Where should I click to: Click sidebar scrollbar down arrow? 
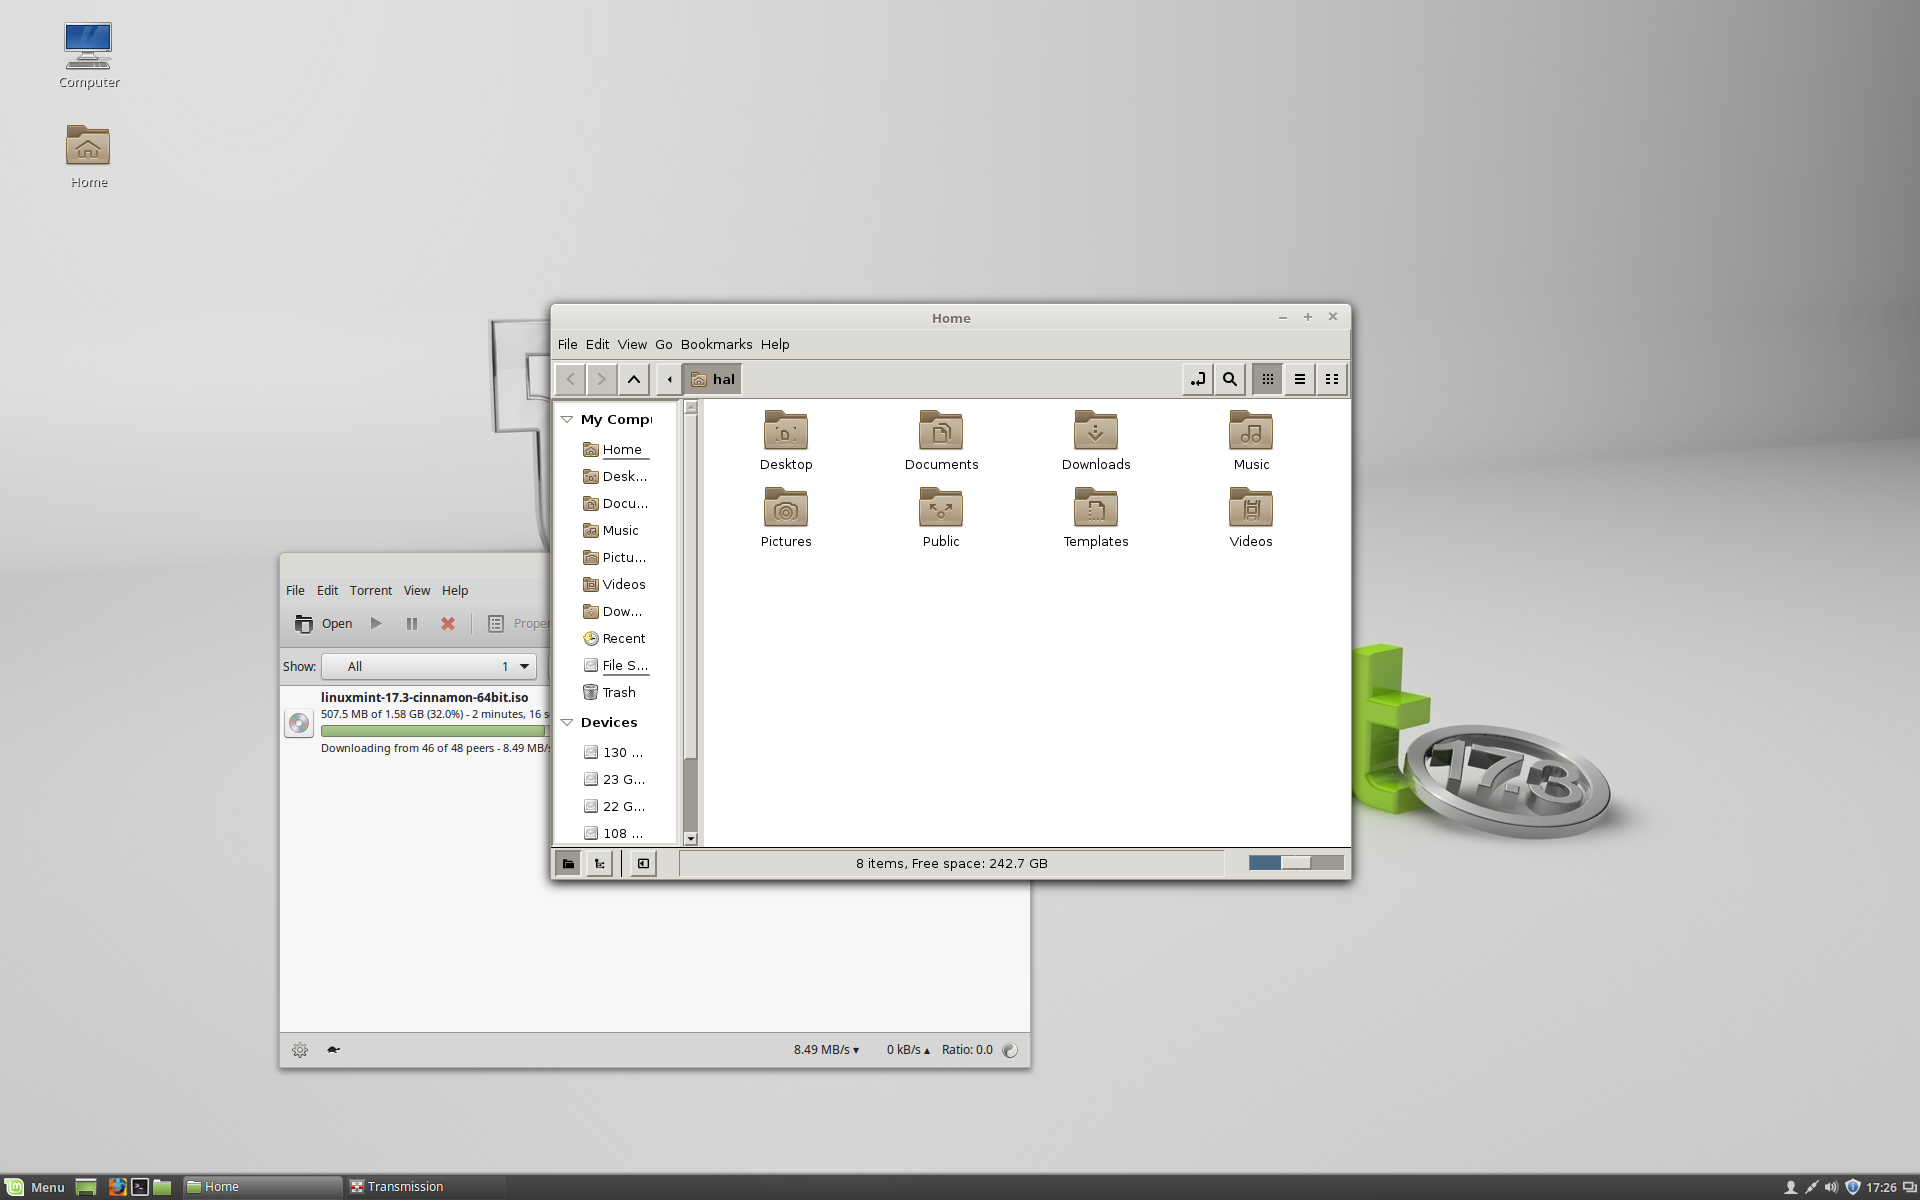click(x=690, y=839)
